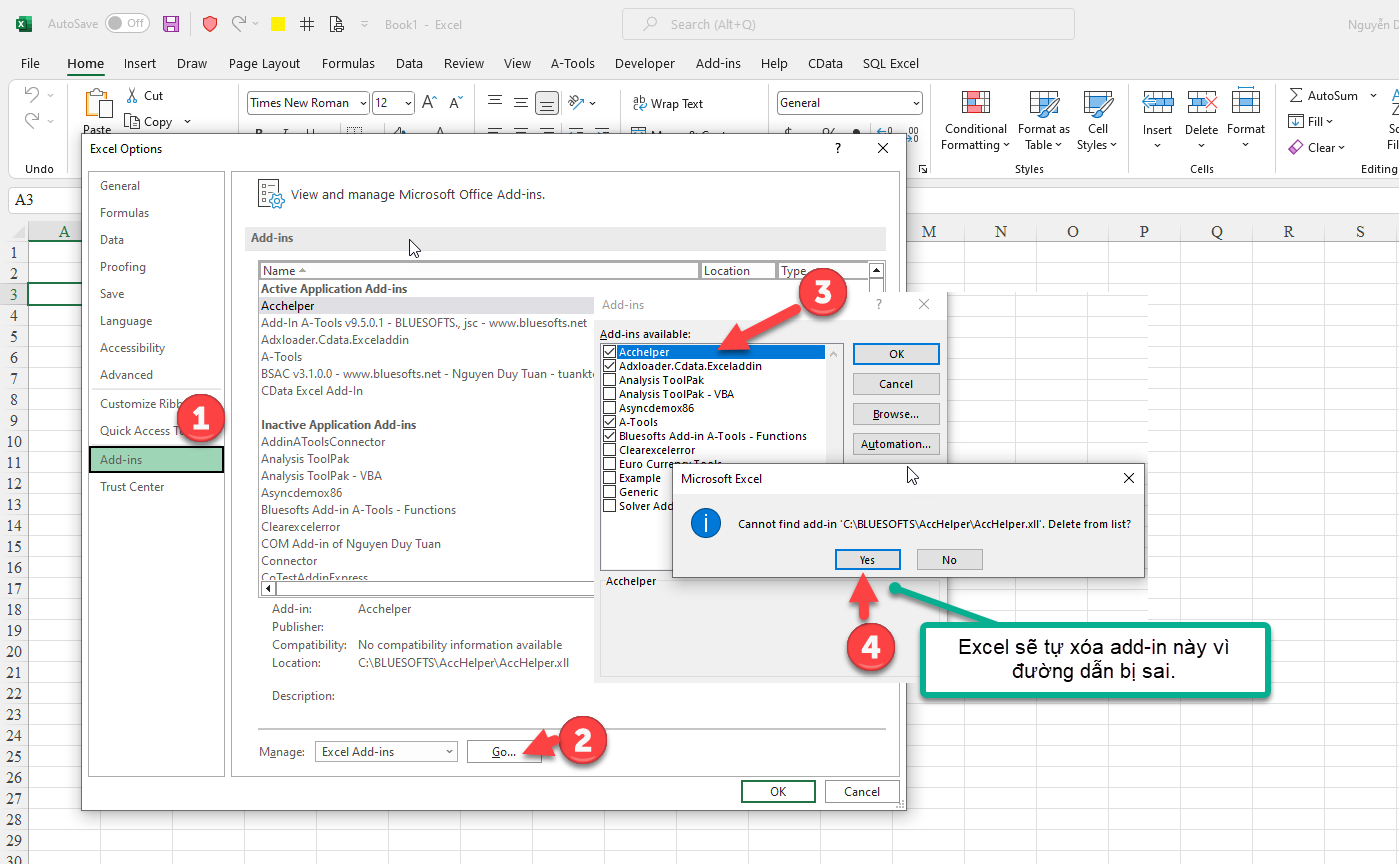Switch to the Developer ribbon tab
Image resolution: width=1399 pixels, height=864 pixels.
(x=645, y=63)
